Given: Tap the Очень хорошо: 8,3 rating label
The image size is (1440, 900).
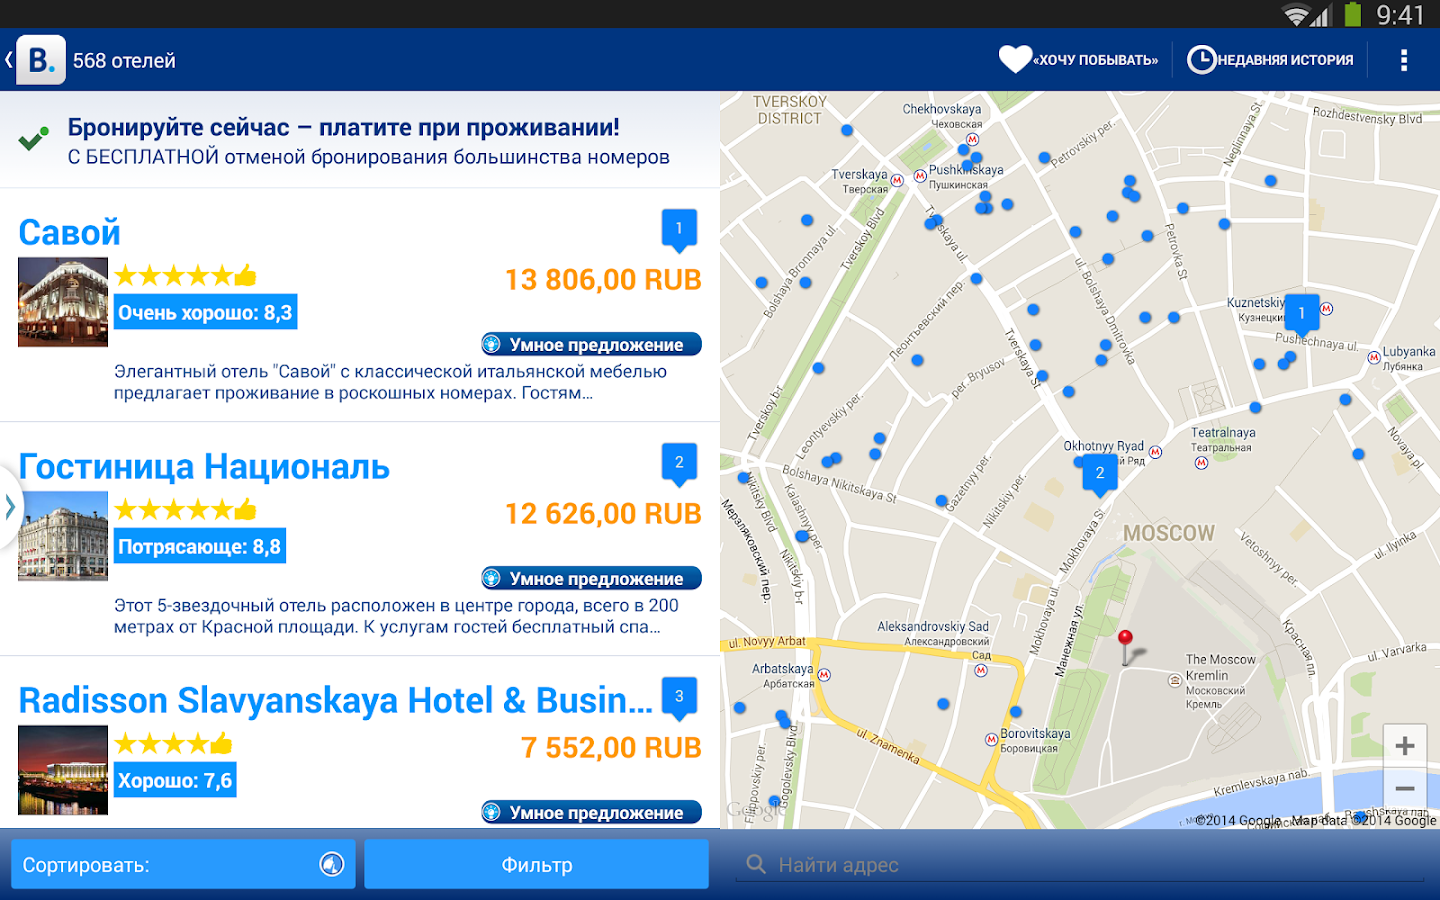Looking at the screenshot, I should [205, 311].
